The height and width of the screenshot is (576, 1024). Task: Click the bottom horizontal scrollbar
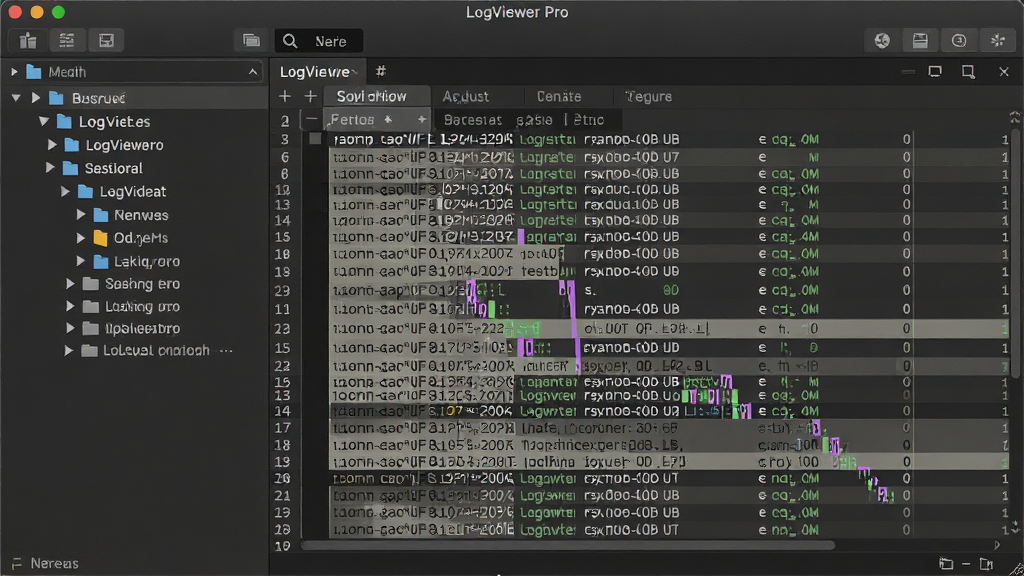pyautogui.click(x=568, y=545)
